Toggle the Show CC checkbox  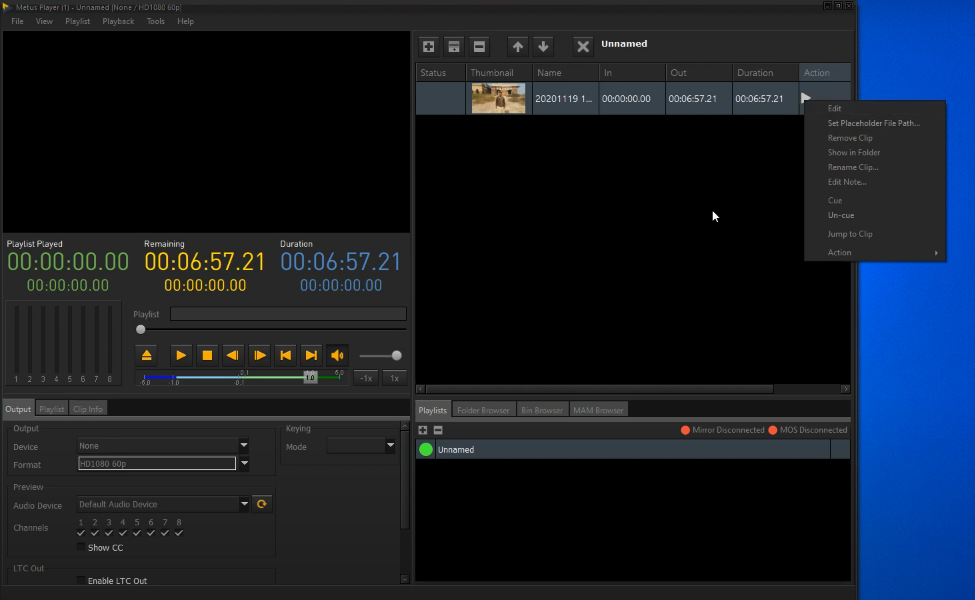[x=81, y=547]
